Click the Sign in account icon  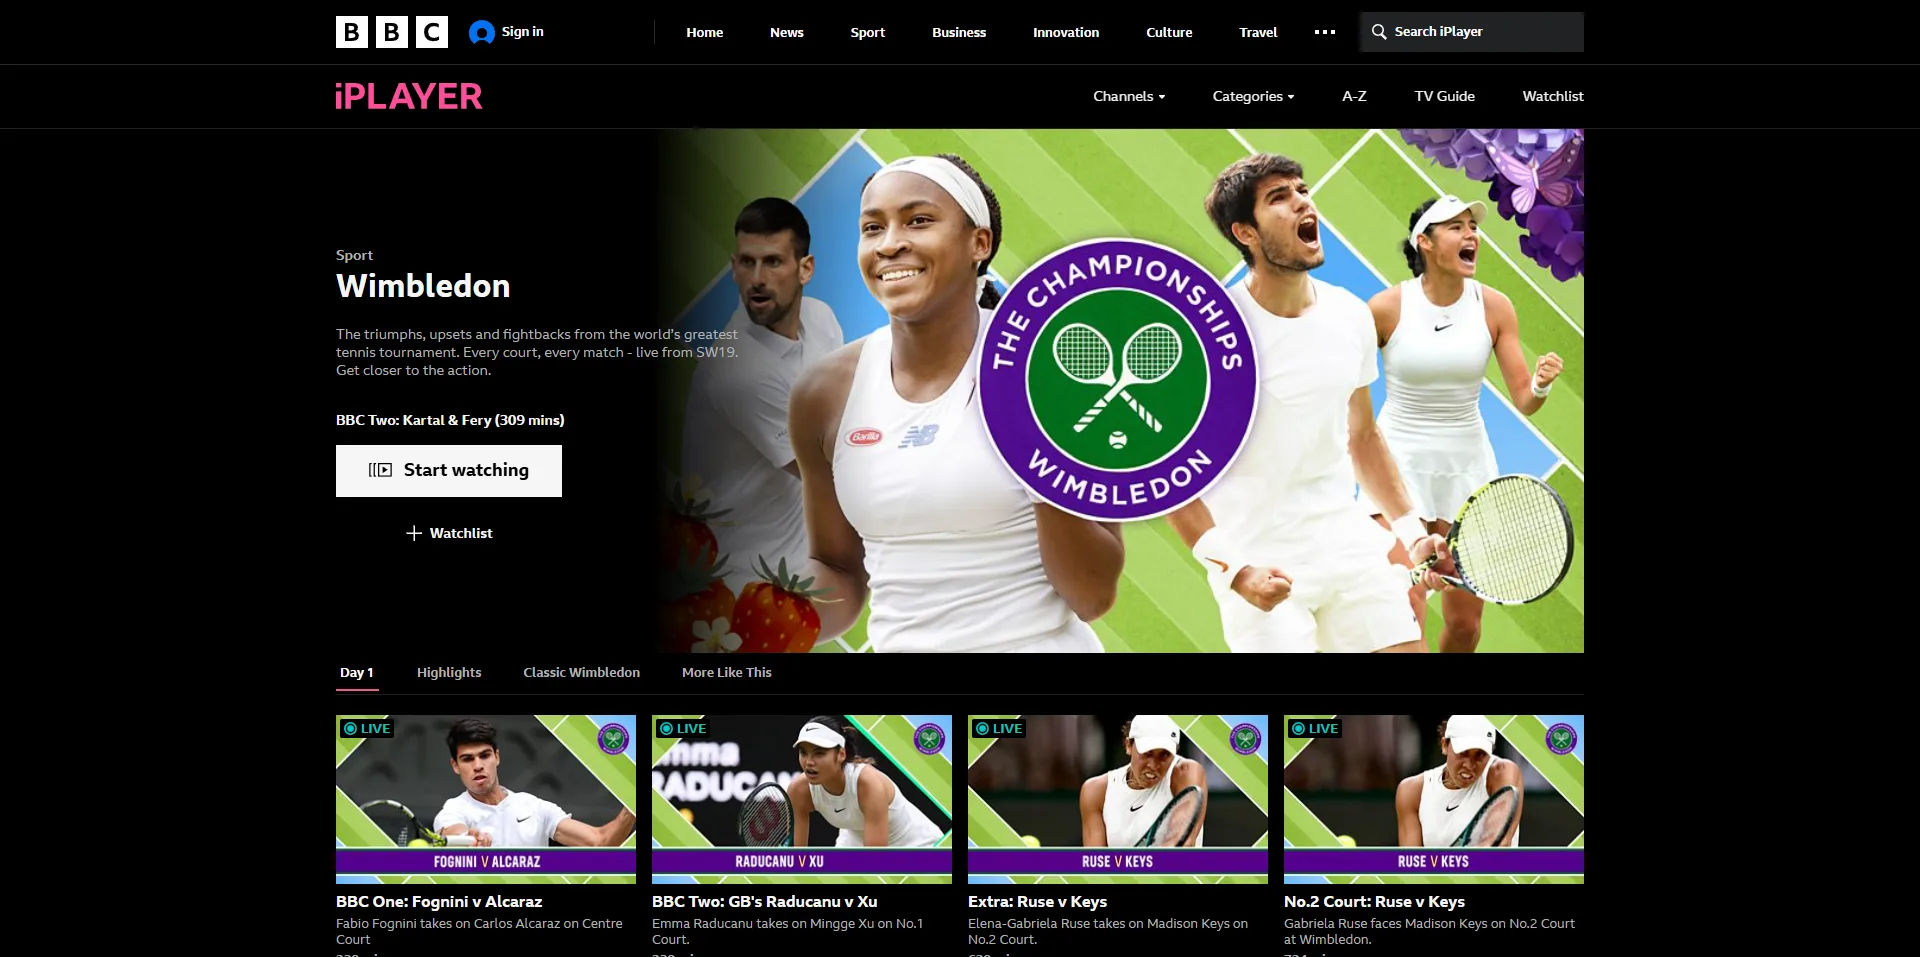tap(482, 32)
